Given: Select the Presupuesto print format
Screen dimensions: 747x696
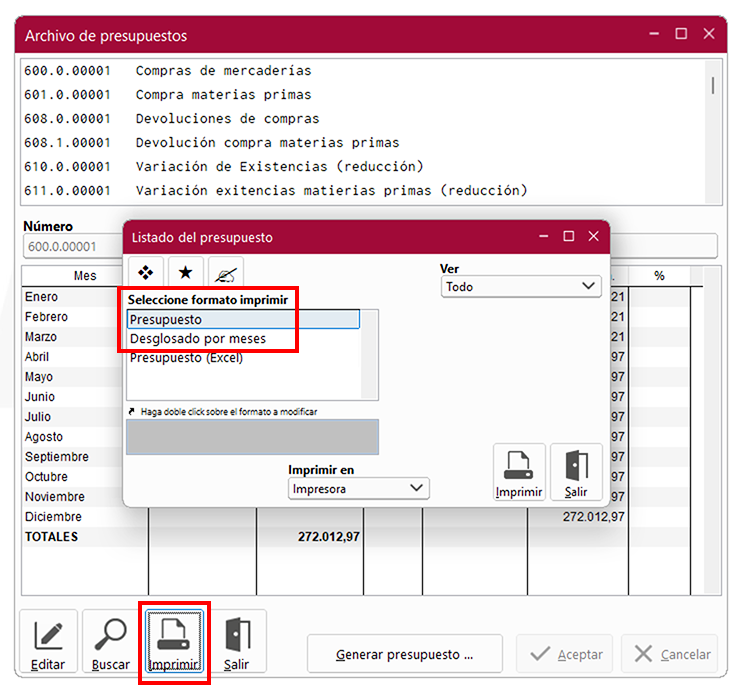Looking at the screenshot, I should click(x=242, y=320).
